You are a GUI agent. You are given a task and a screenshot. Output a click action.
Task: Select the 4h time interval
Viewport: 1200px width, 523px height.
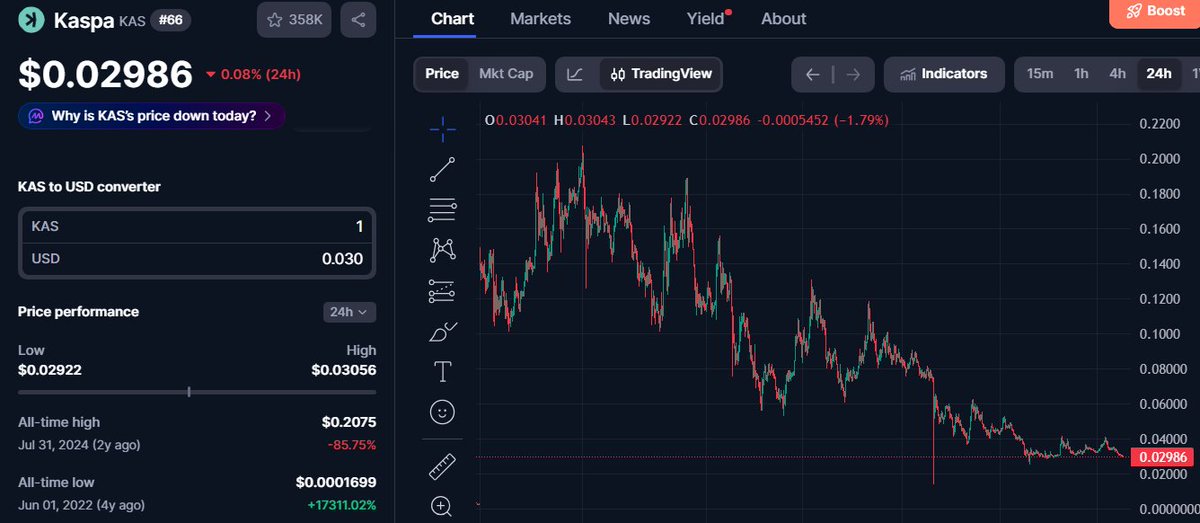coord(1117,74)
